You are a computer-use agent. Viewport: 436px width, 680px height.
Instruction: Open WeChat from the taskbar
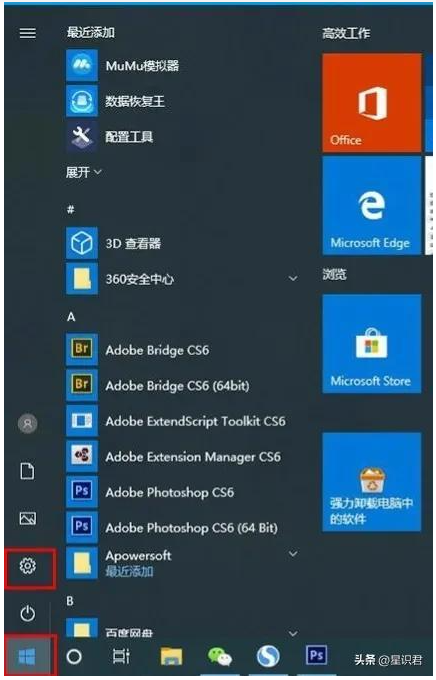[x=220, y=656]
